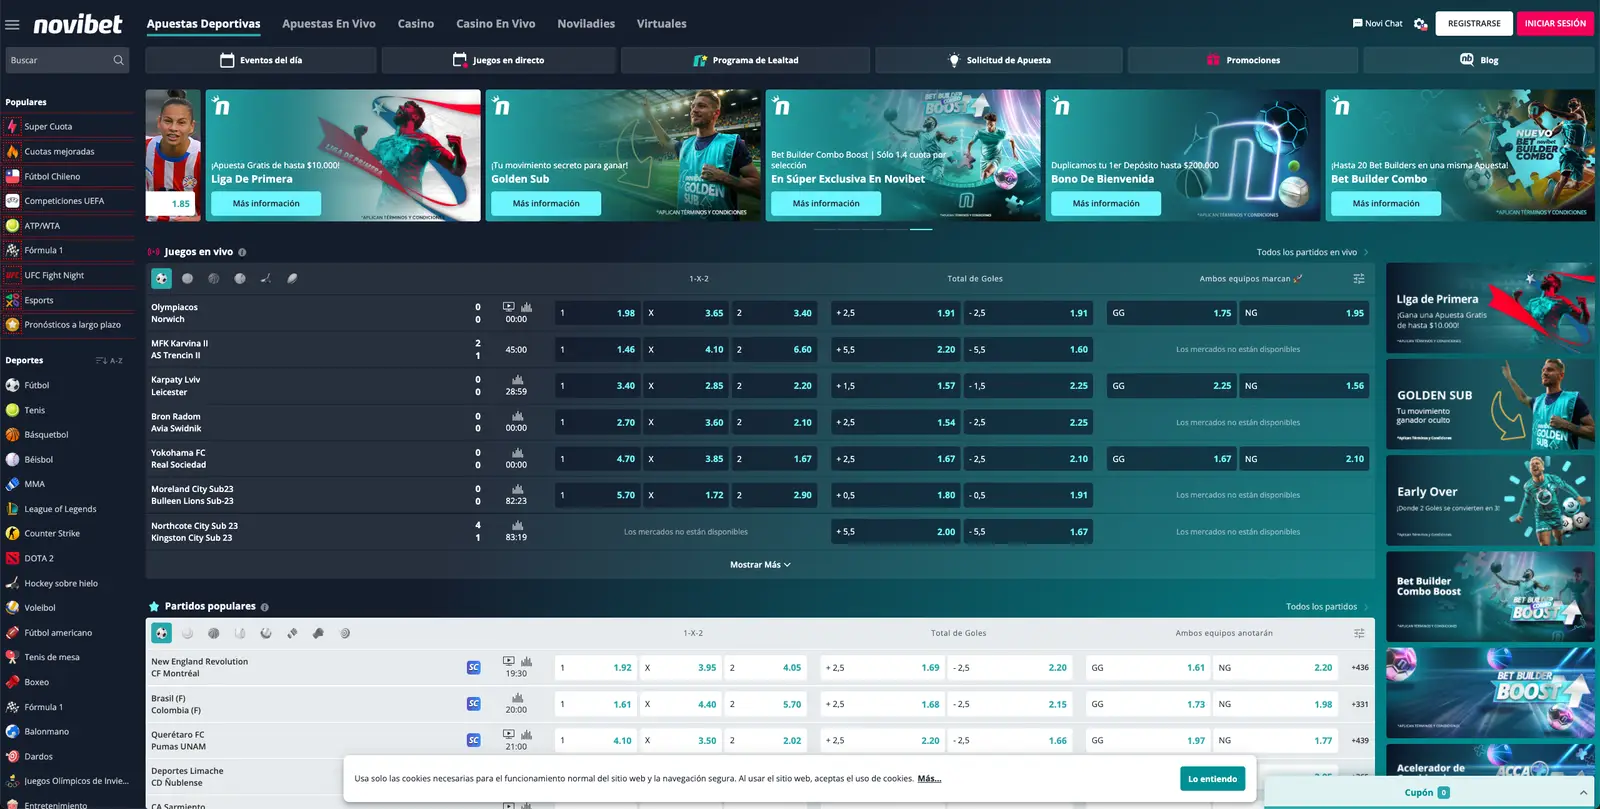Show info for Juegos en vivo
1600x809 pixels.
tap(242, 252)
